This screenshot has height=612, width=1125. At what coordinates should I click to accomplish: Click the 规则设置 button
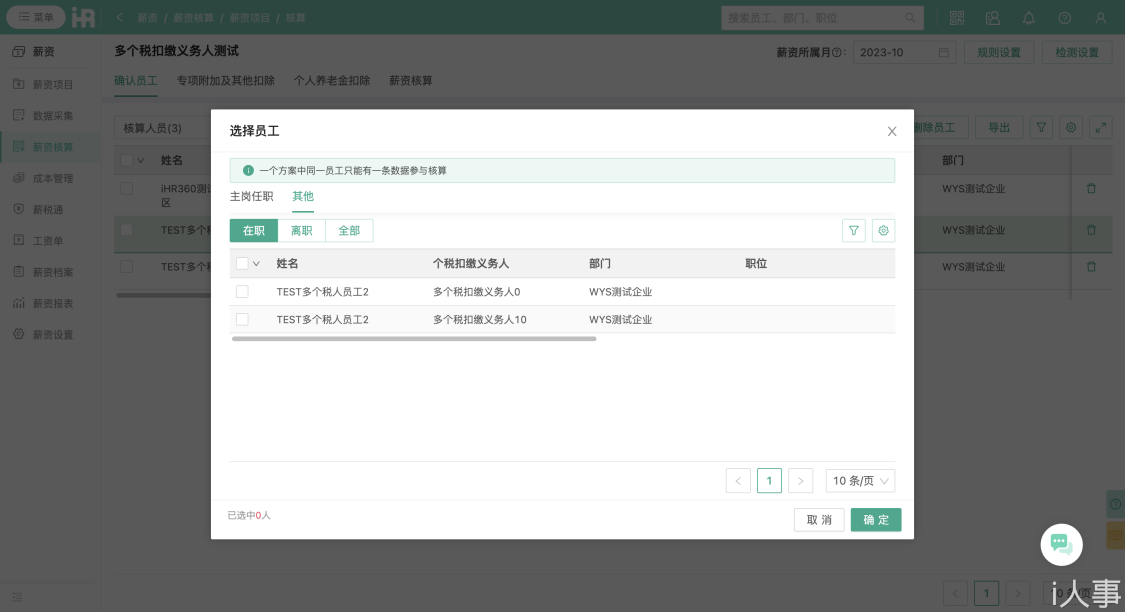point(999,52)
